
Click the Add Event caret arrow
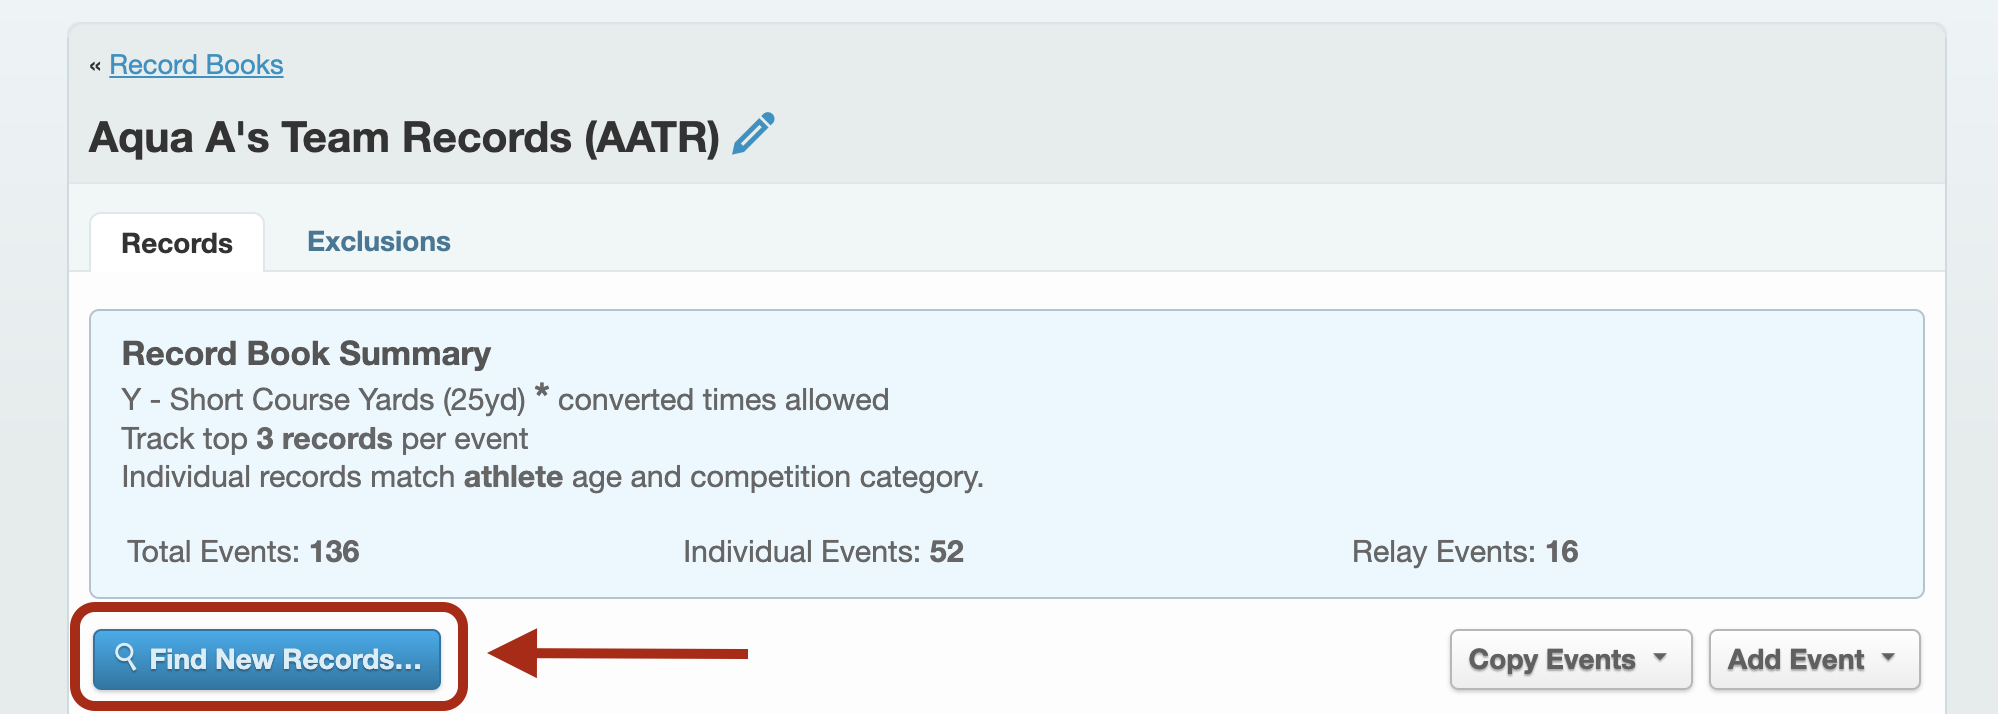[1888, 658]
